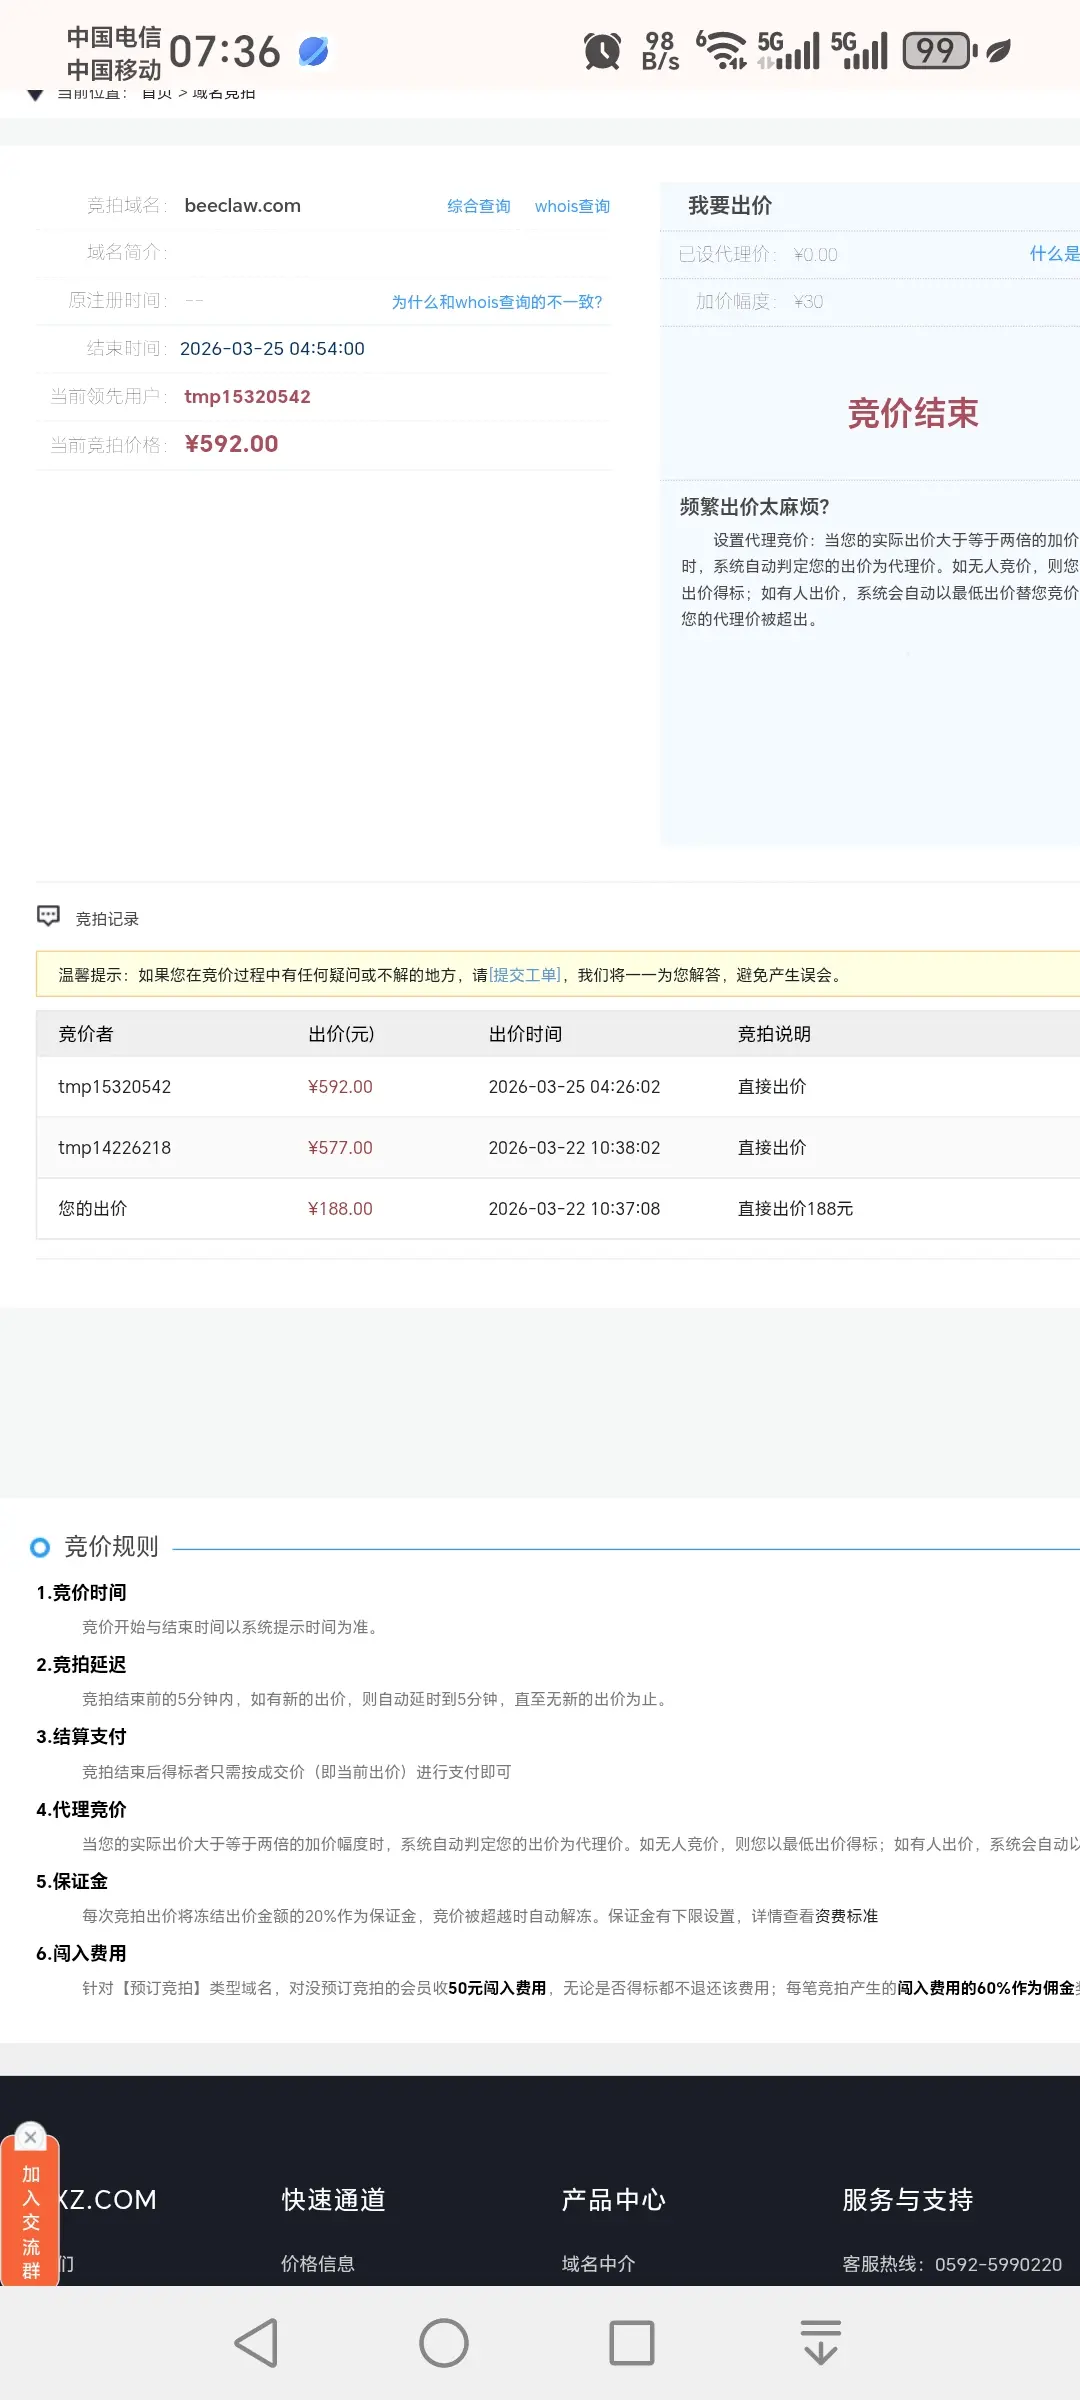
Task: Tap the Android back navigation triangle
Action: click(256, 2342)
